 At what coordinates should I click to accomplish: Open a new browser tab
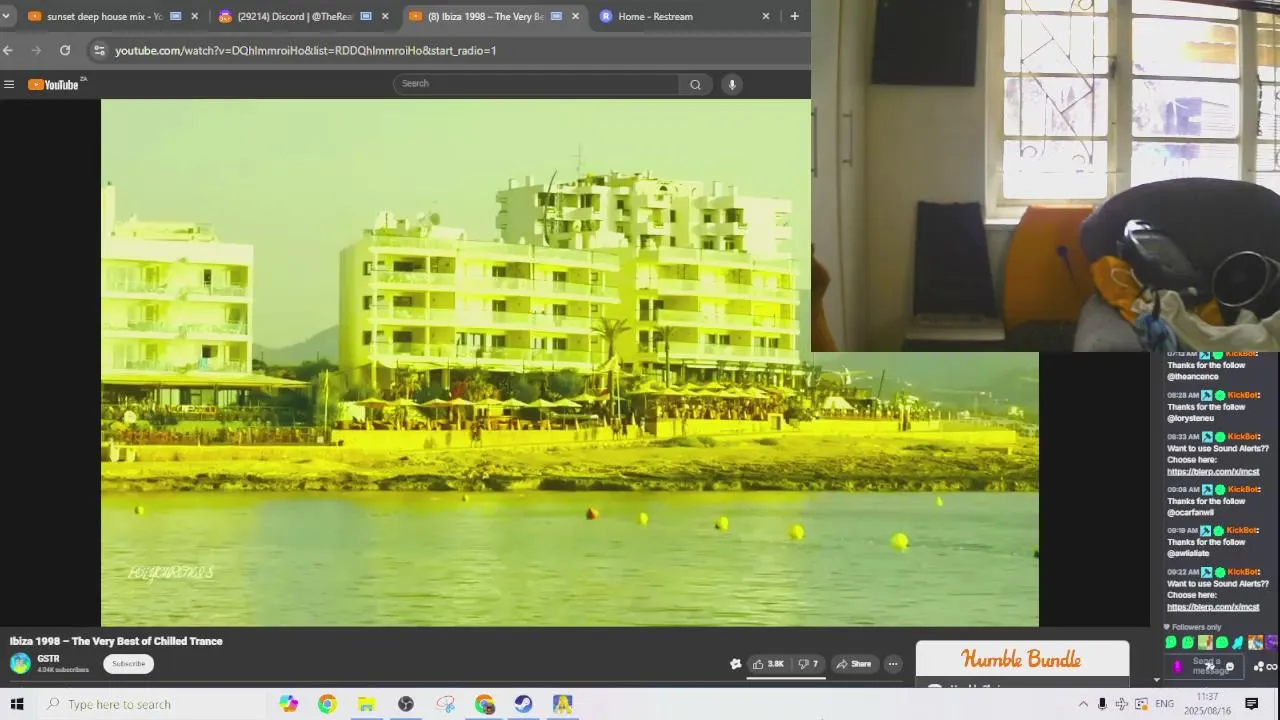pyautogui.click(x=794, y=16)
